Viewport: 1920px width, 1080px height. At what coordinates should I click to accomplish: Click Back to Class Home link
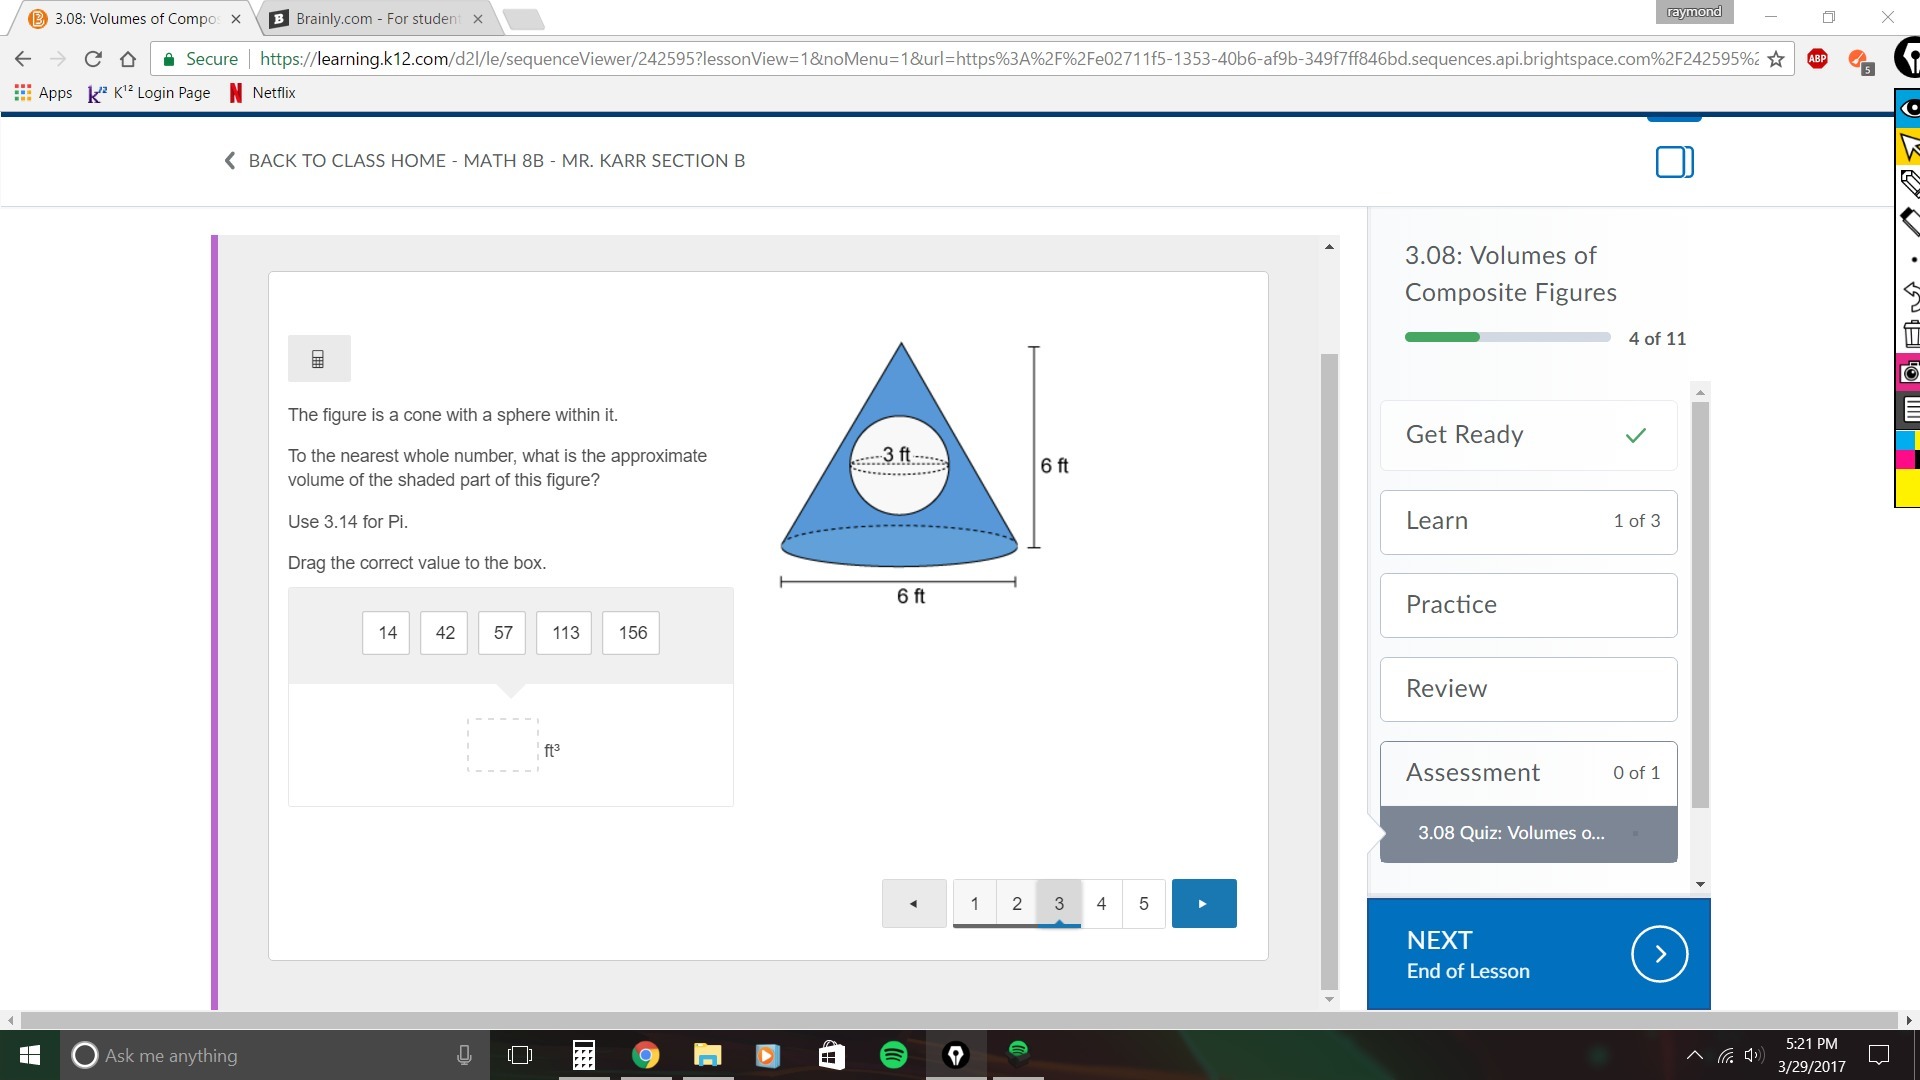pyautogui.click(x=485, y=161)
